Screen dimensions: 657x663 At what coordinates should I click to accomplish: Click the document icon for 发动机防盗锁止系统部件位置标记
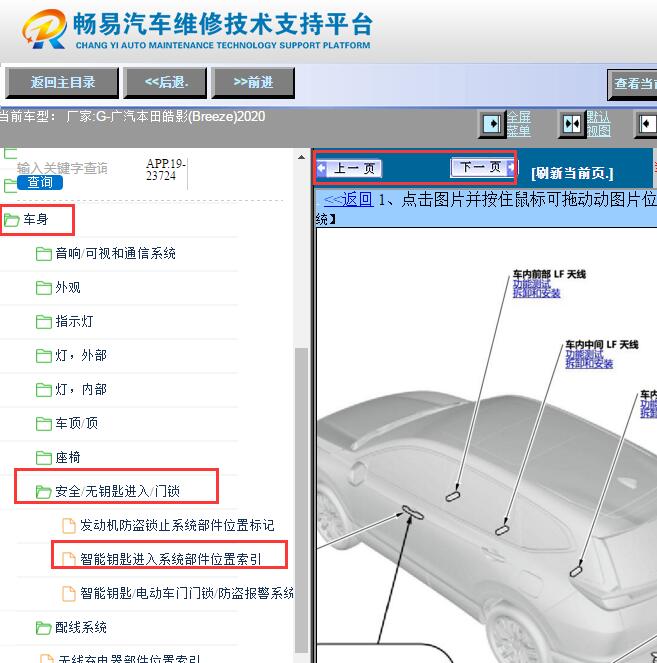click(69, 525)
